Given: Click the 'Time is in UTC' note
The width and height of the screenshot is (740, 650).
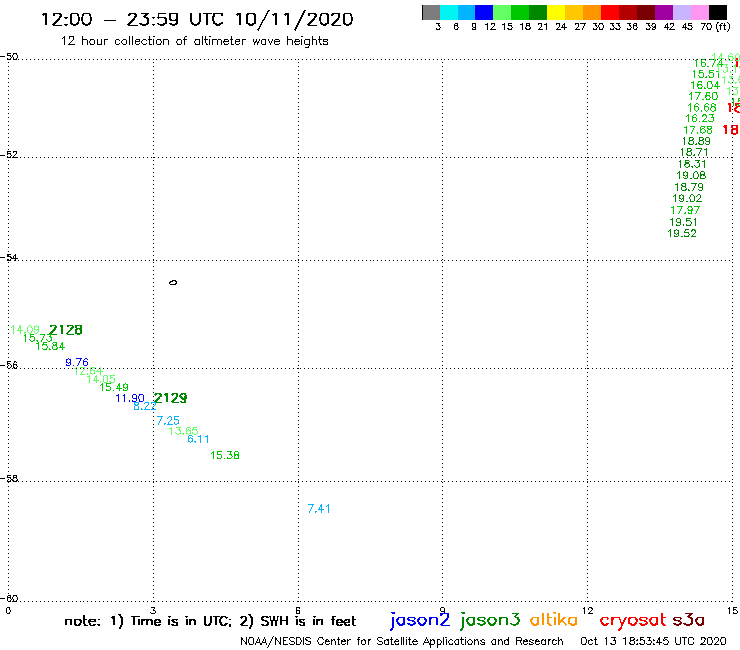Looking at the screenshot, I should point(181,621).
